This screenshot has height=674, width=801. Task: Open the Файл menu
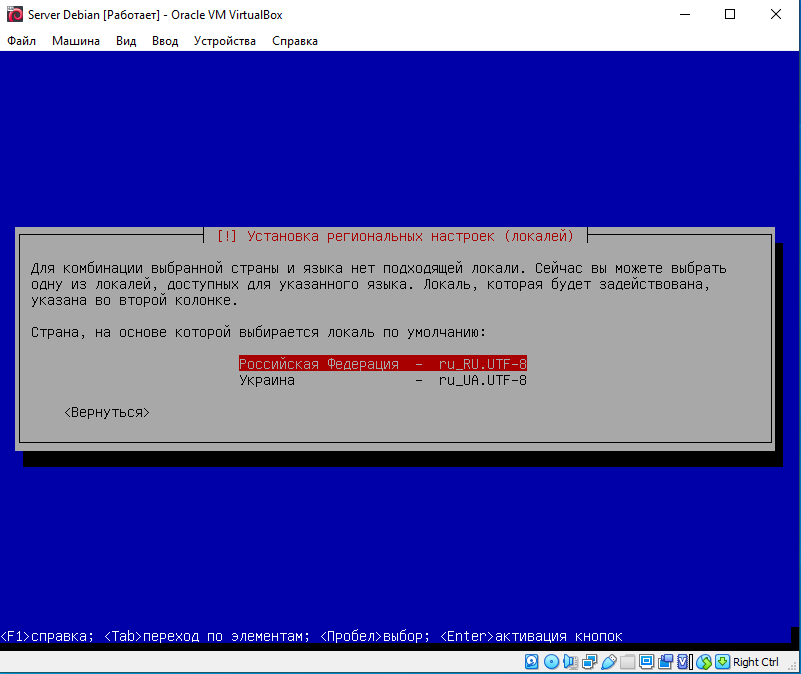[x=21, y=41]
